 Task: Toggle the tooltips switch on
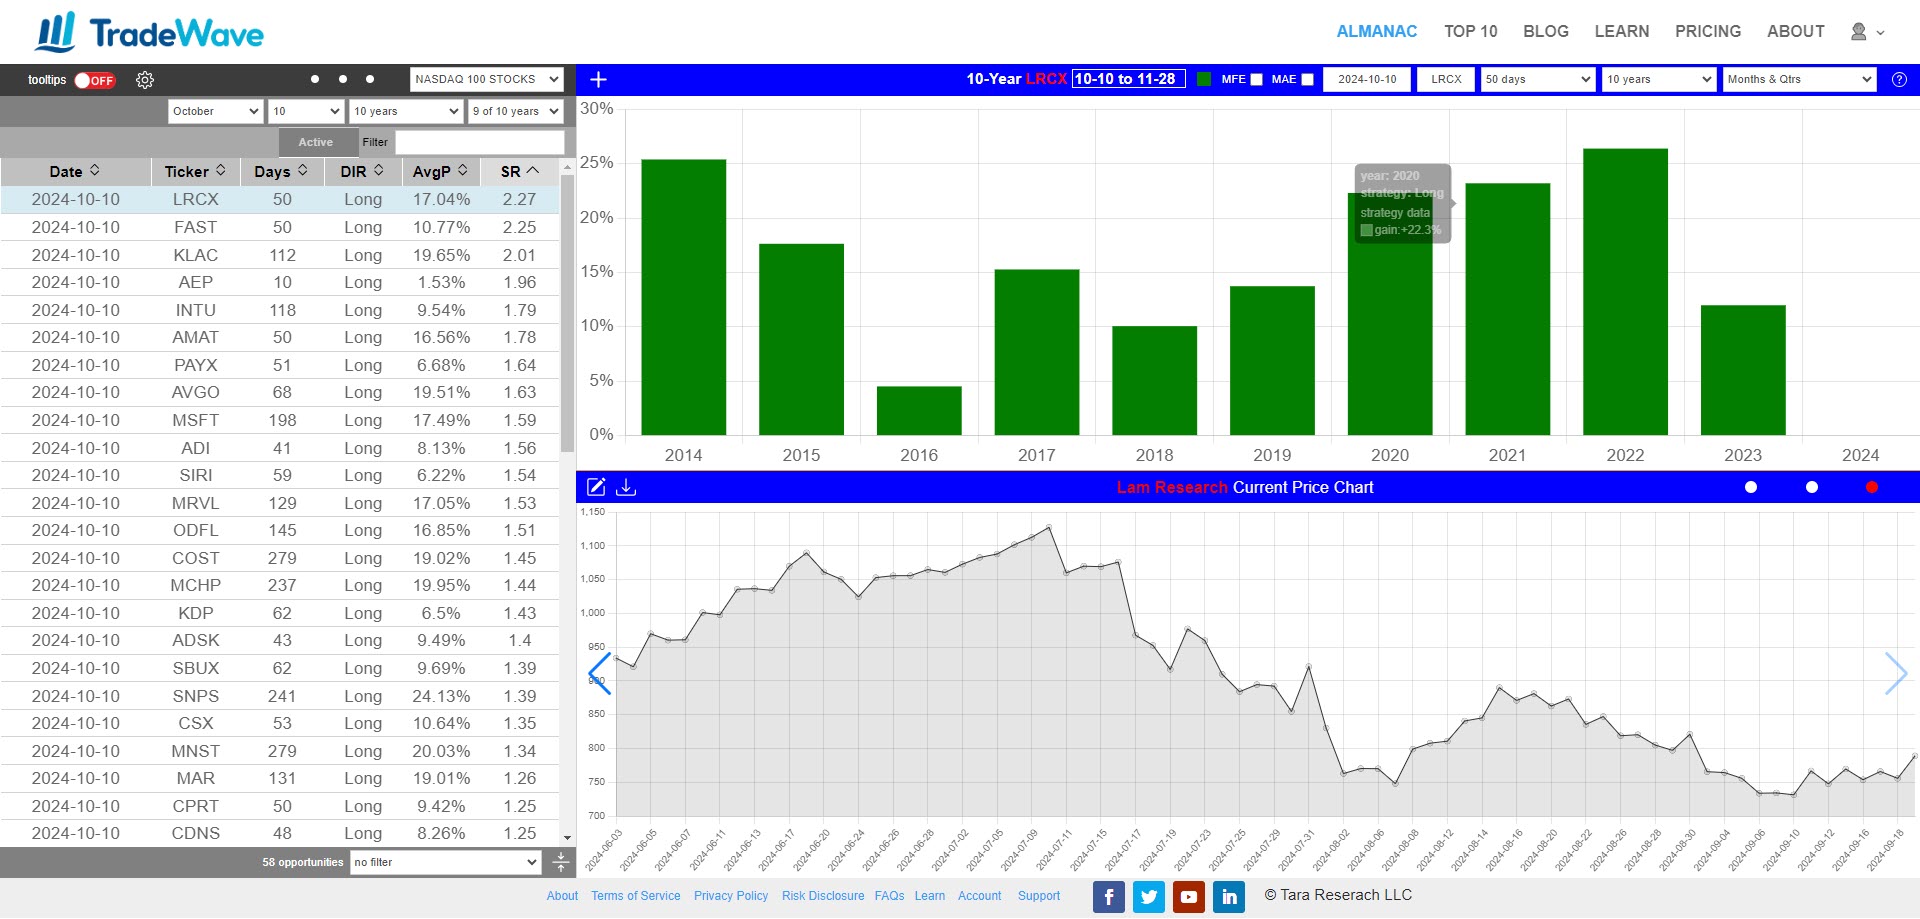pos(95,80)
